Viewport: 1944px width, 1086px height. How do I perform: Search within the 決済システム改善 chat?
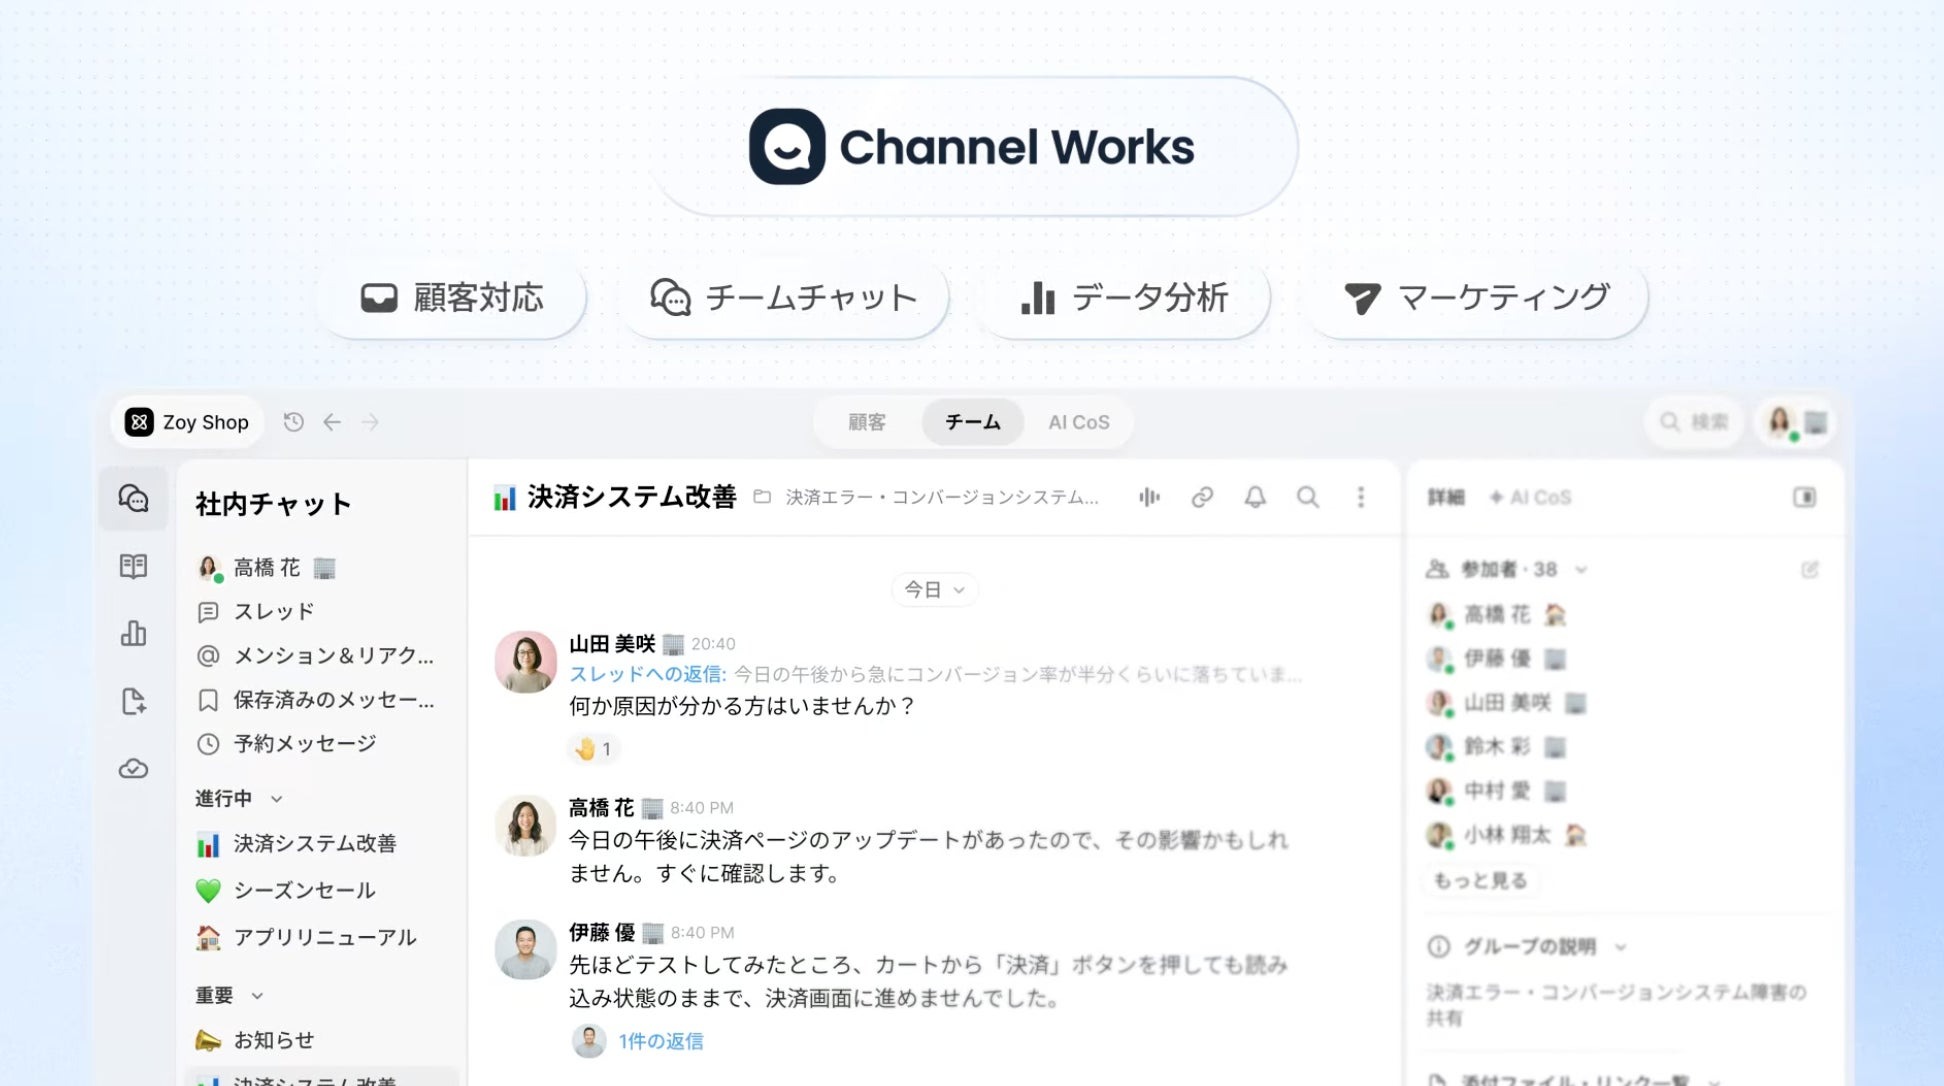point(1307,497)
